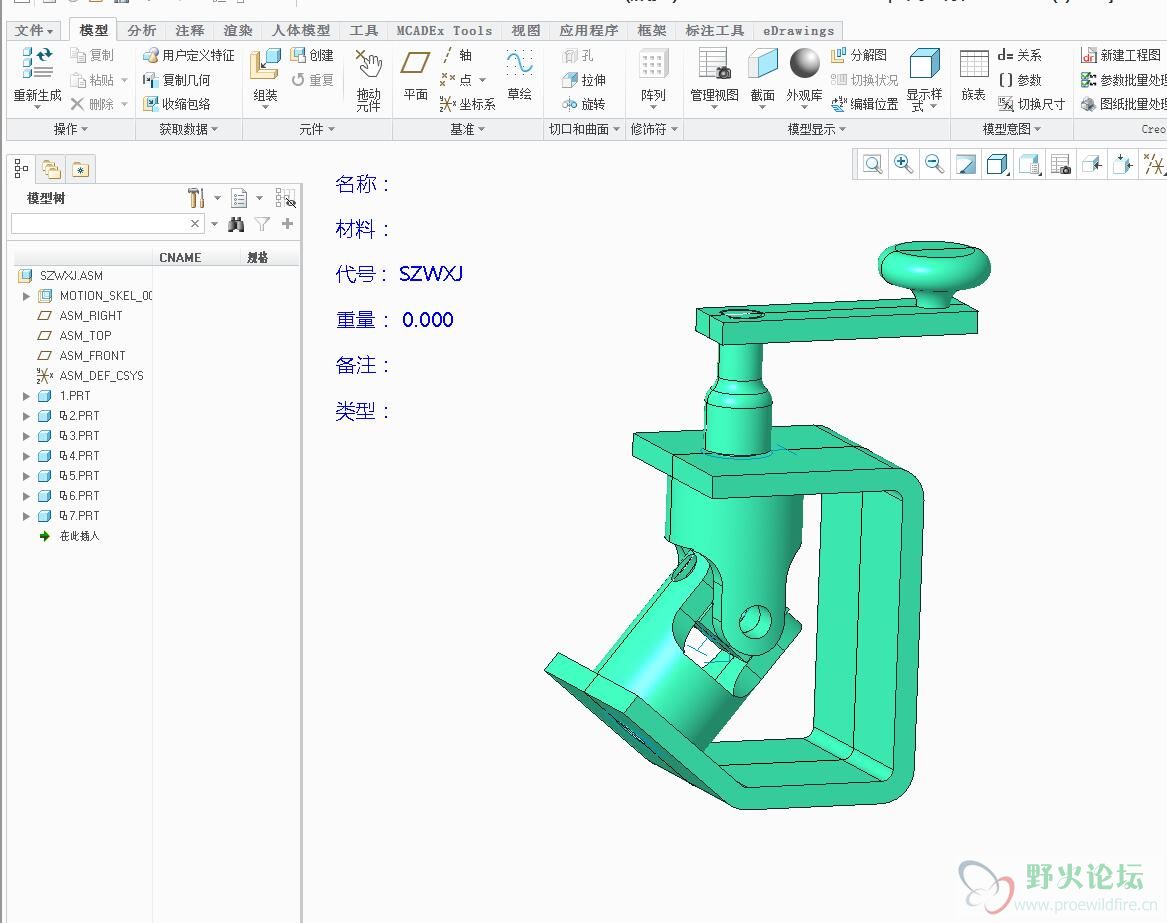Screen dimensions: 1167x923
Task: Switch to the MCADEx Tools tab
Action: [444, 31]
